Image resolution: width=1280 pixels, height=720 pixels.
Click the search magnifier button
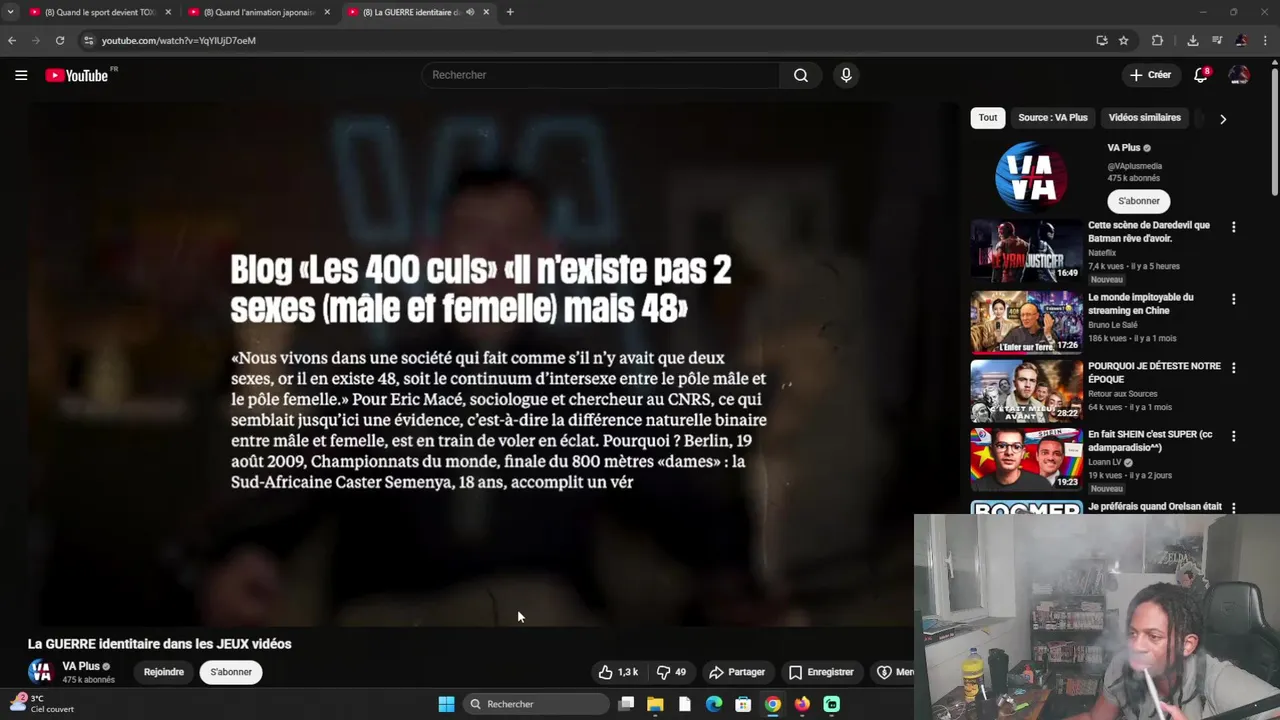[800, 75]
